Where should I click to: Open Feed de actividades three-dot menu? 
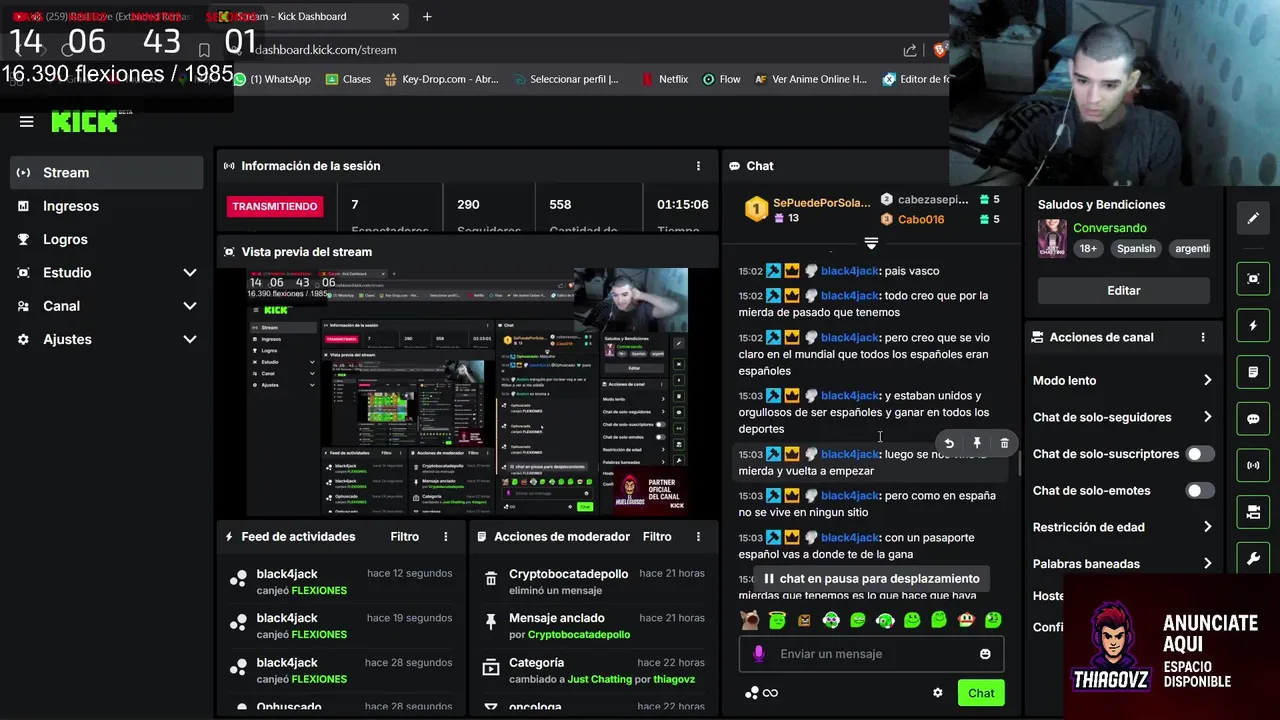(x=446, y=537)
